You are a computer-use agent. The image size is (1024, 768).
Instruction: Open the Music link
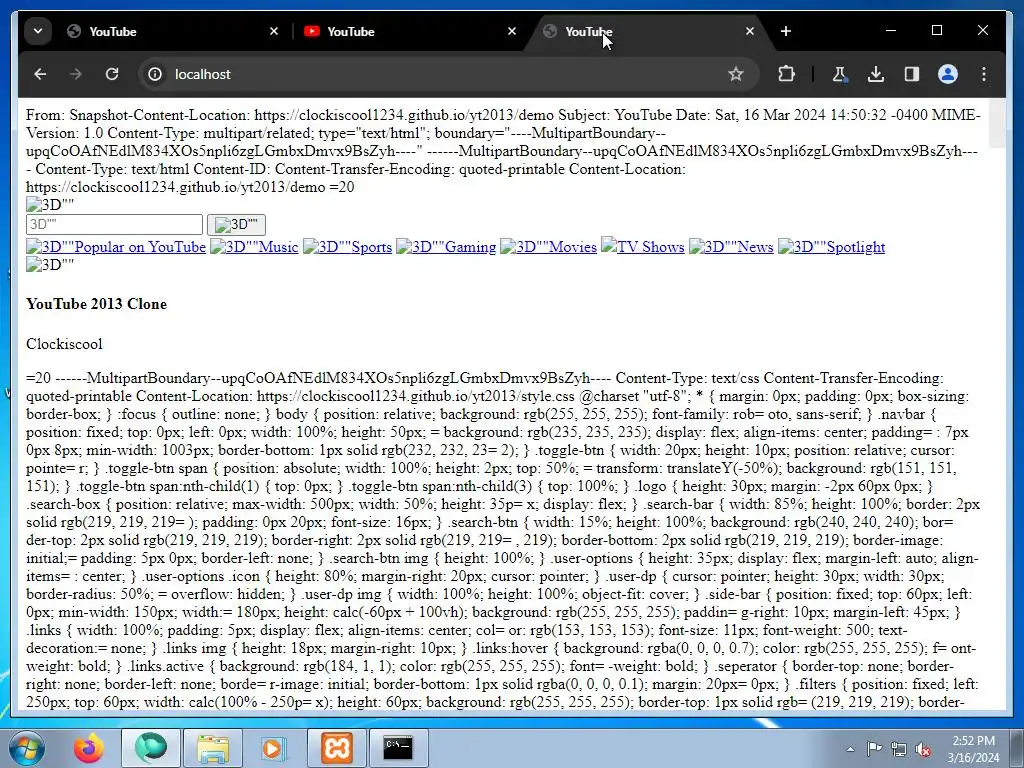point(254,247)
